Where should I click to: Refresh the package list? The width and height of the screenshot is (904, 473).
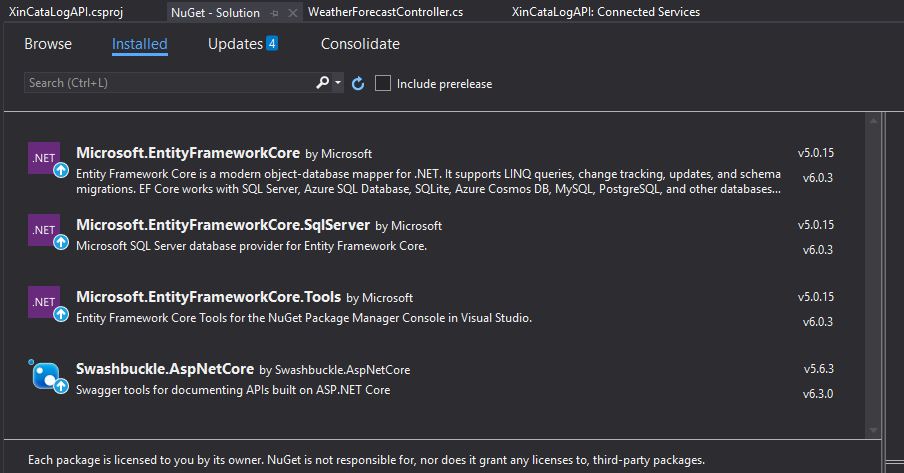(x=358, y=84)
